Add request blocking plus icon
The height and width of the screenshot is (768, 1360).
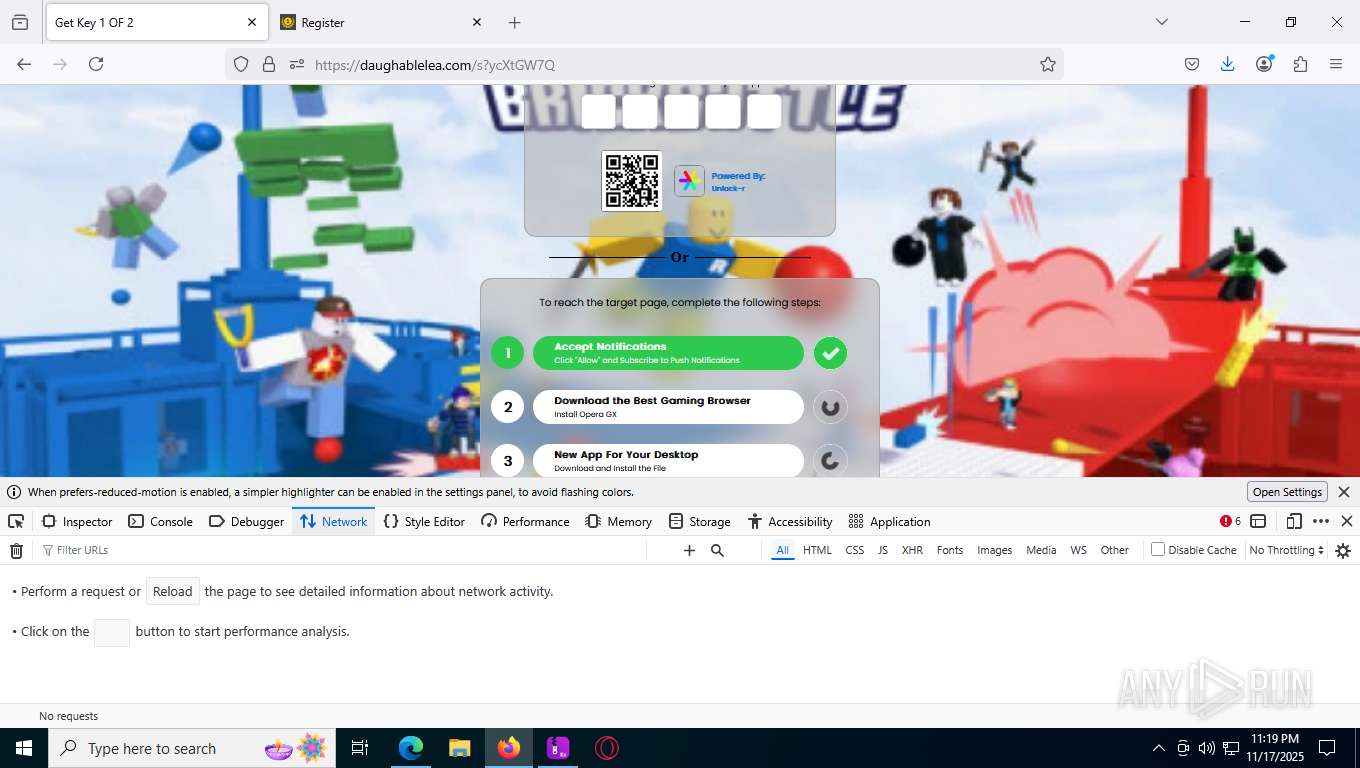pyautogui.click(x=689, y=550)
